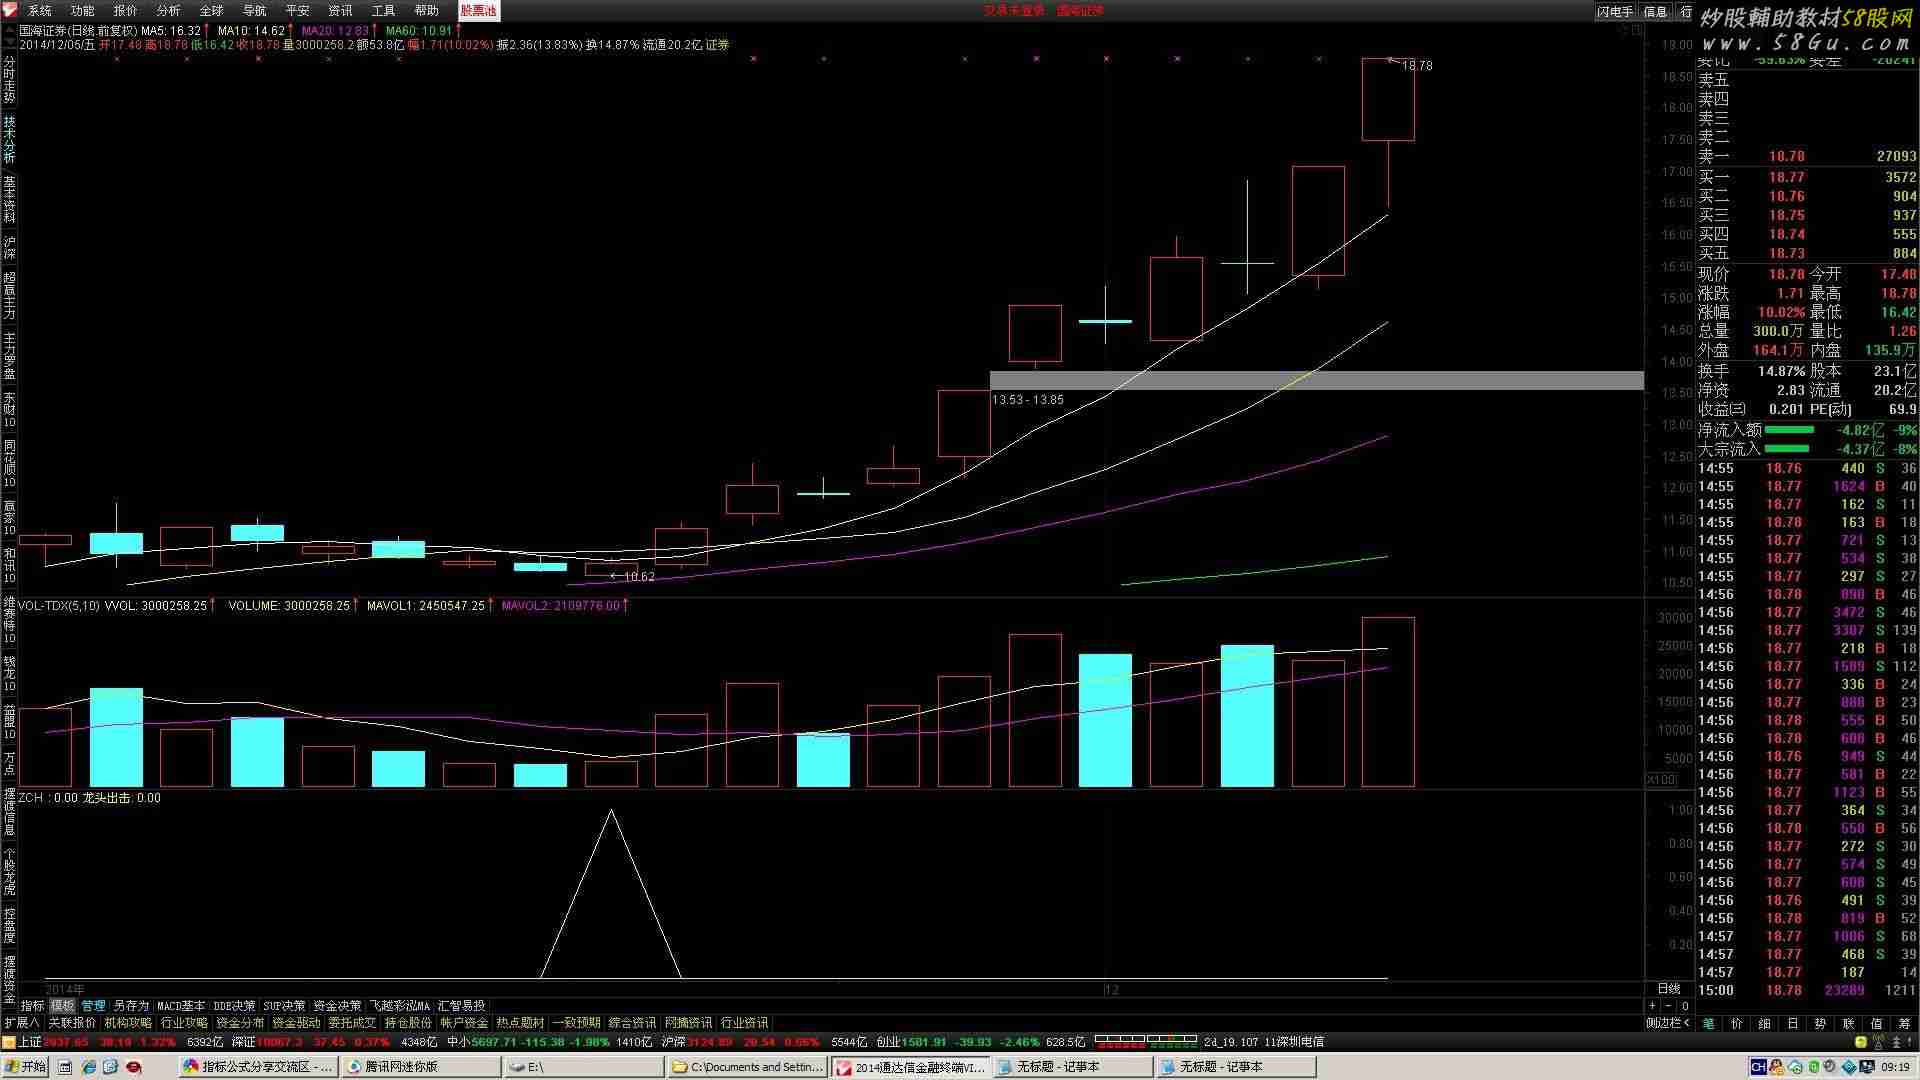Click the Internet Explorer quick launch icon
Viewport: 1920px width, 1080px height.
pos(88,1067)
